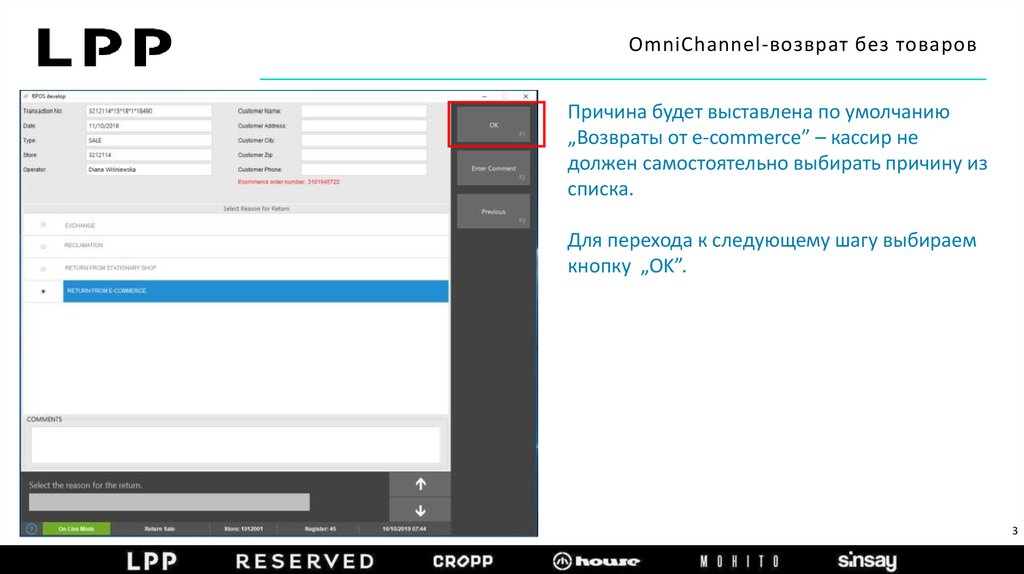Screen dimensions: 1024x574
Task: Go back with the Previous button
Action: (493, 212)
